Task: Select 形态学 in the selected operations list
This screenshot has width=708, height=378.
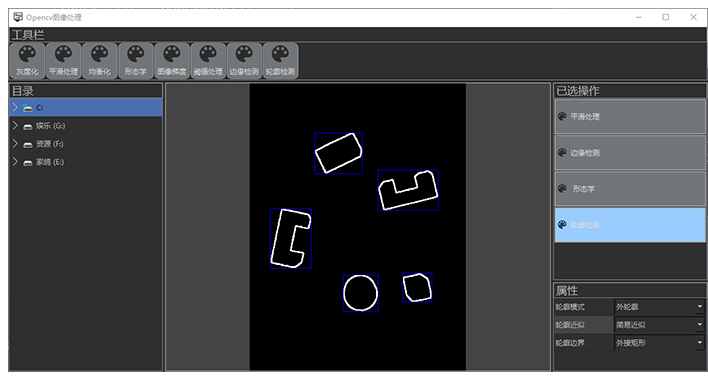Action: (x=630, y=189)
